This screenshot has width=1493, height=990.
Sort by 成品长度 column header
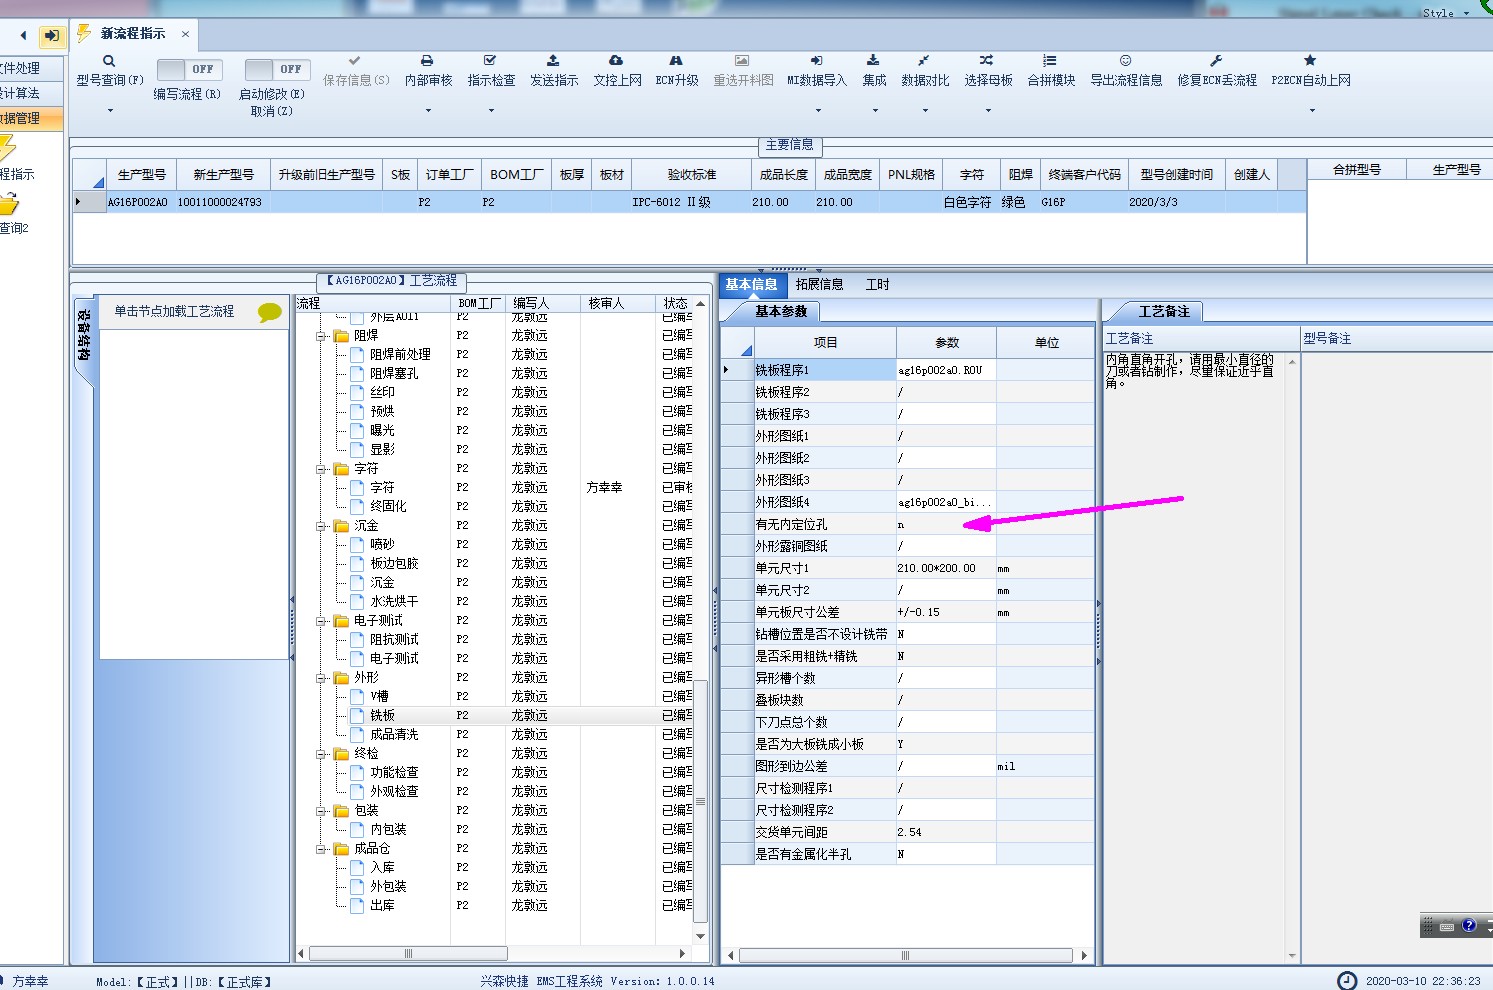click(x=784, y=175)
